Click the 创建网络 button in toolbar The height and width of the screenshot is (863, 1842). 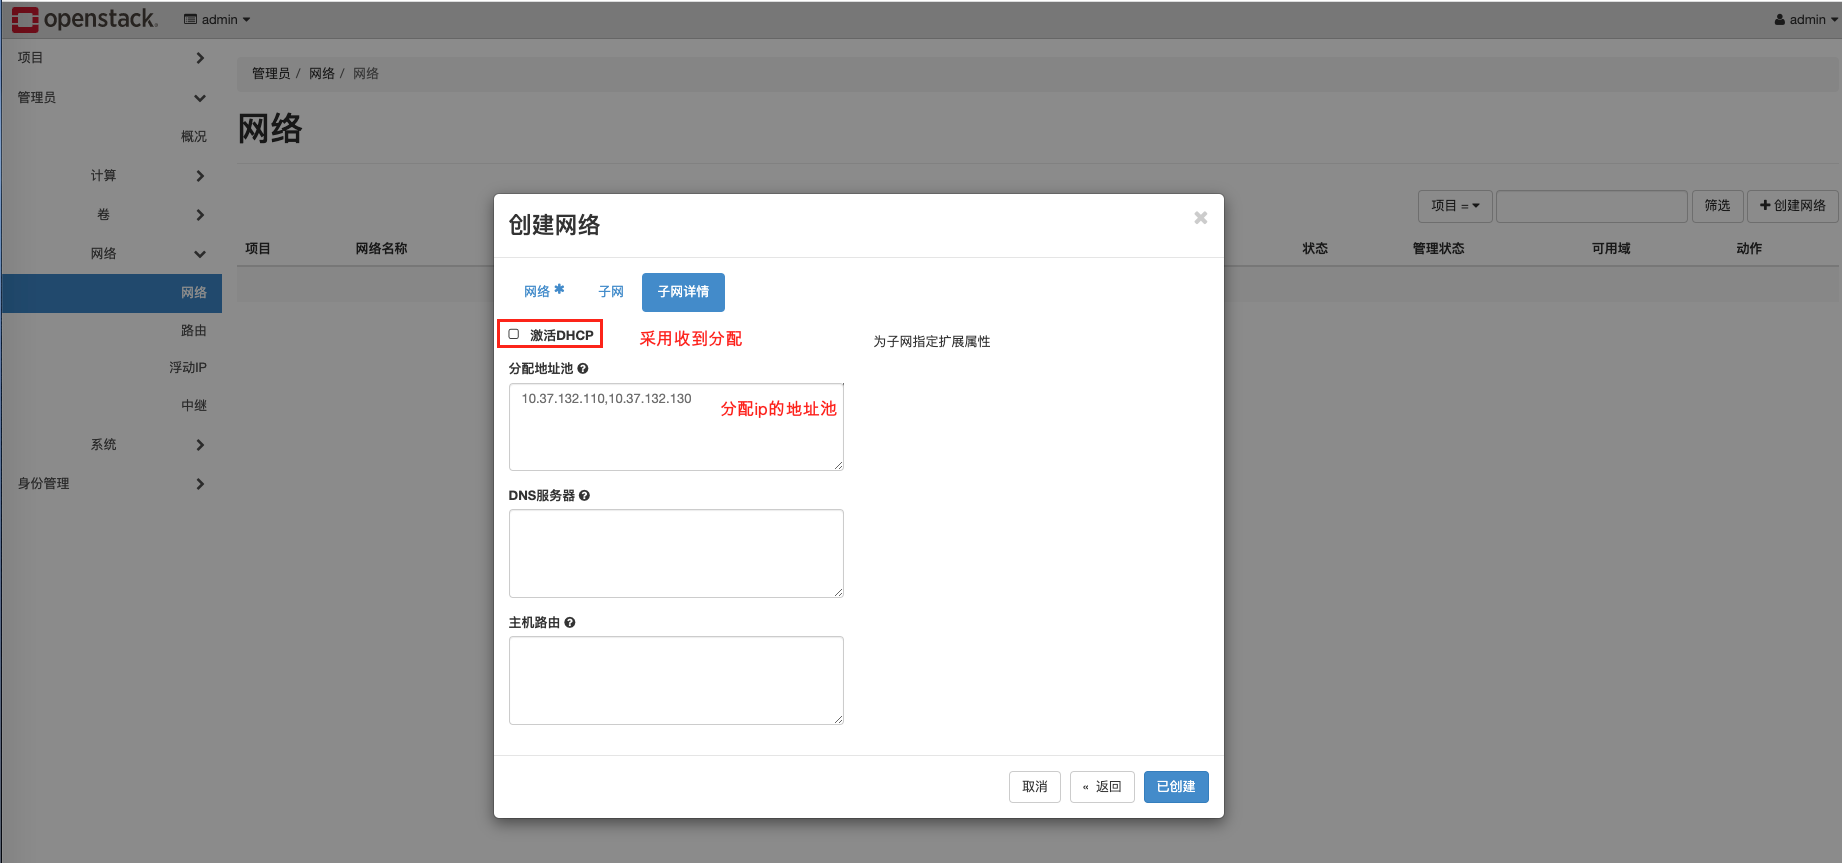pyautogui.click(x=1793, y=206)
